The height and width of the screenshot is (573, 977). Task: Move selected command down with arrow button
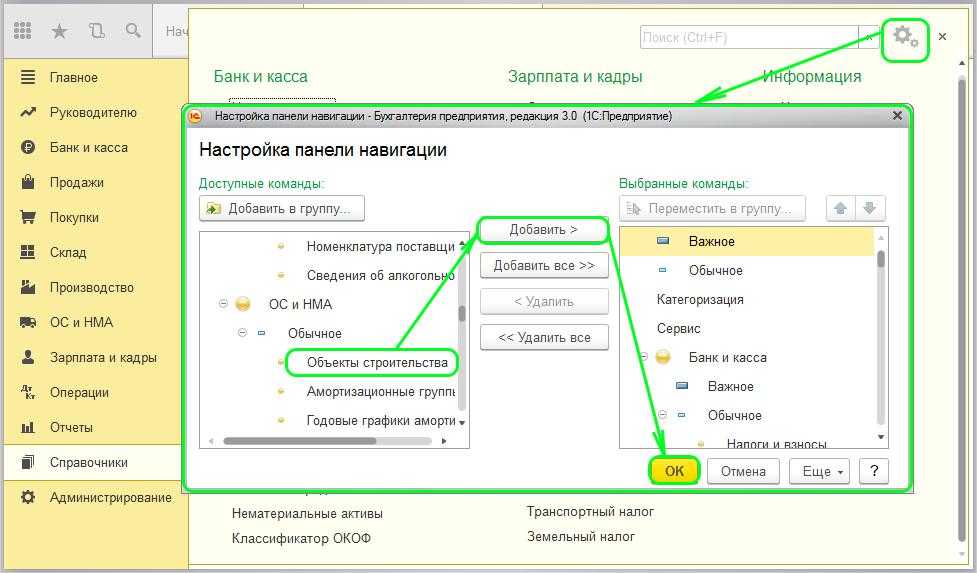click(869, 208)
